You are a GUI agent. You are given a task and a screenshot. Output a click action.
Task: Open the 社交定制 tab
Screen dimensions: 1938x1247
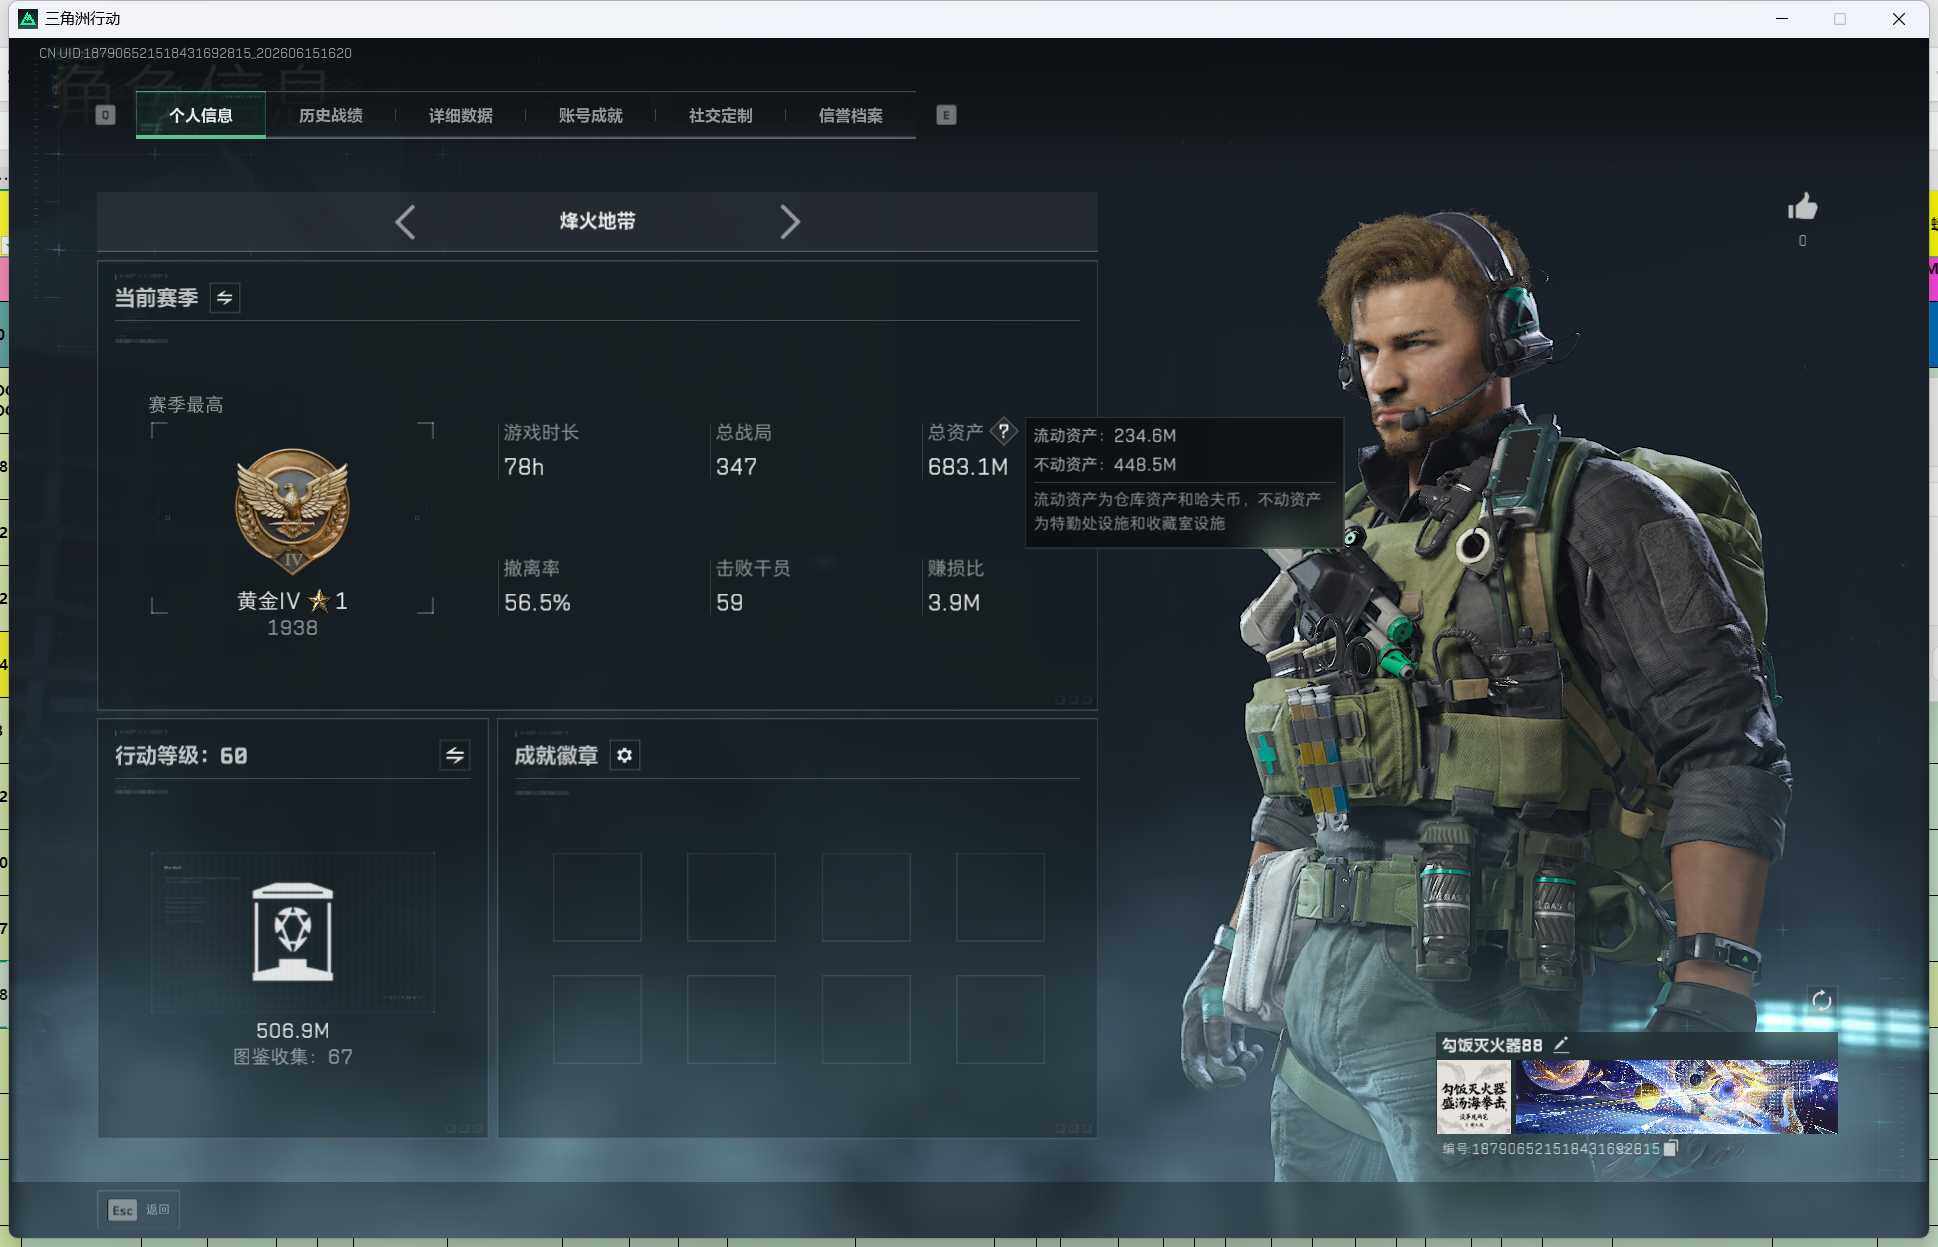click(x=721, y=115)
